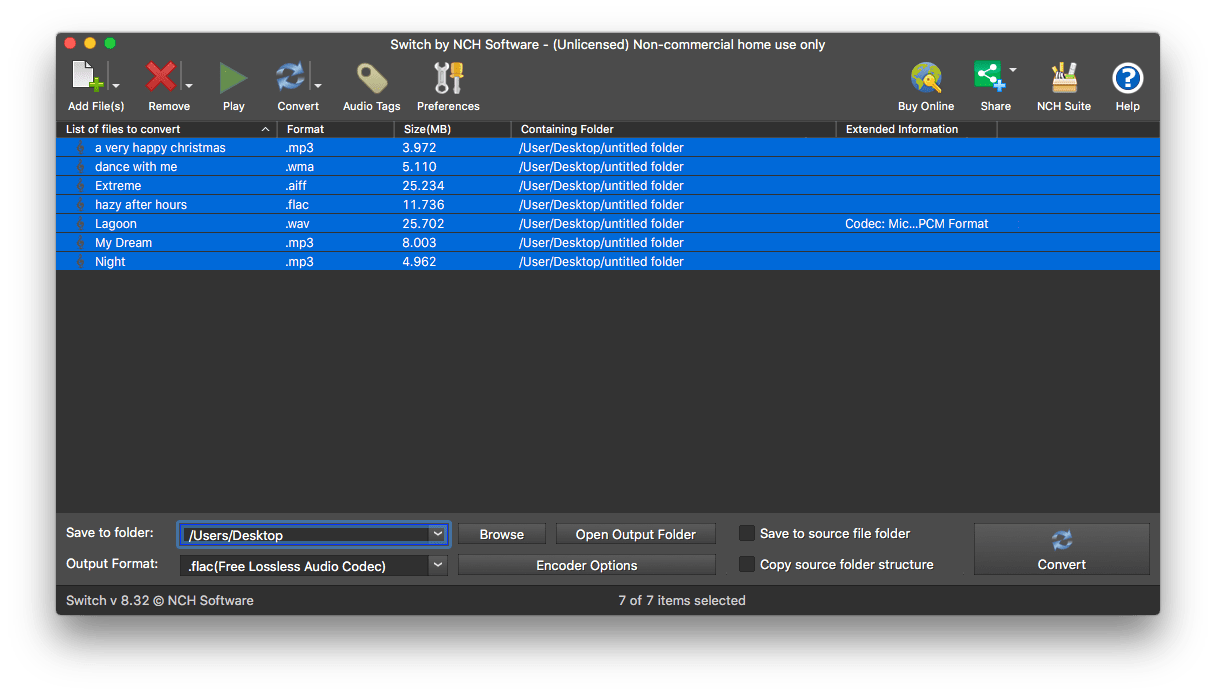
Task: Click the Buy Online icon
Action: tap(925, 75)
